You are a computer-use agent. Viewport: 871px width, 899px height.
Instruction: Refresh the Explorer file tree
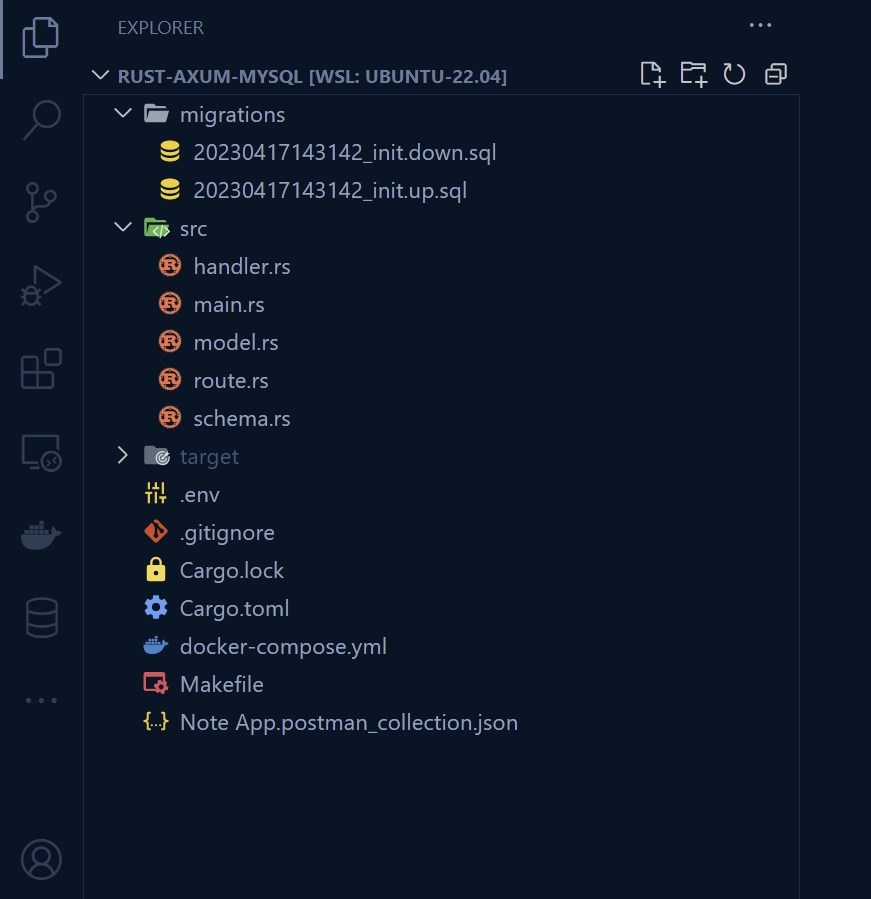tap(734, 73)
